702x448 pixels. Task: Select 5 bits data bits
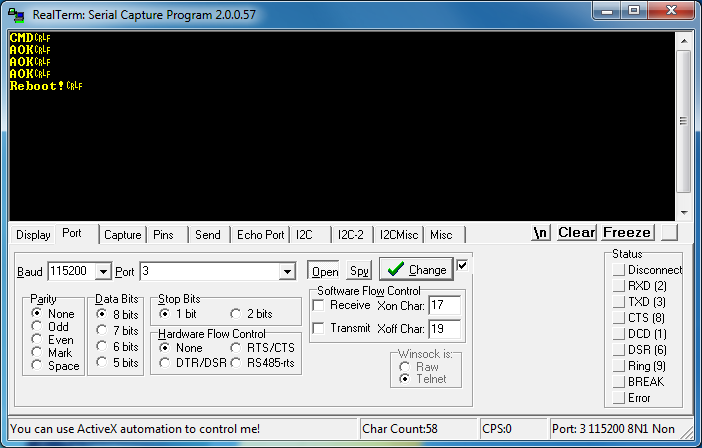pos(117,363)
